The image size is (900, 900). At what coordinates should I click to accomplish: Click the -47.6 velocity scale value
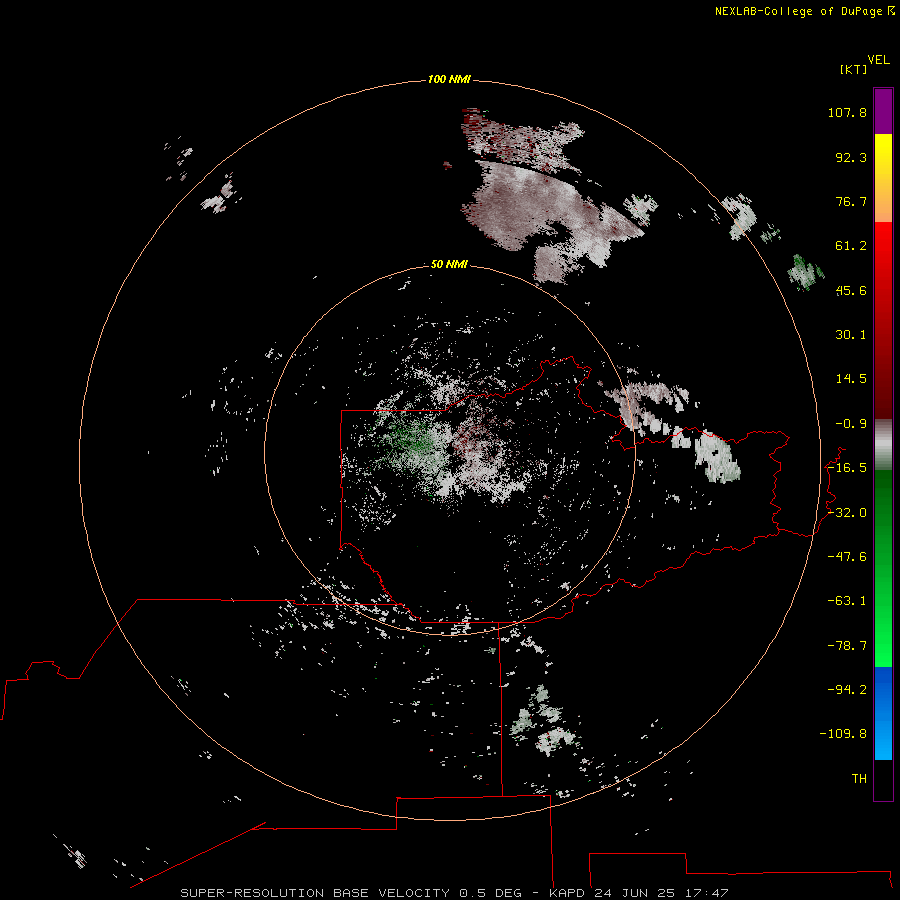(x=847, y=557)
